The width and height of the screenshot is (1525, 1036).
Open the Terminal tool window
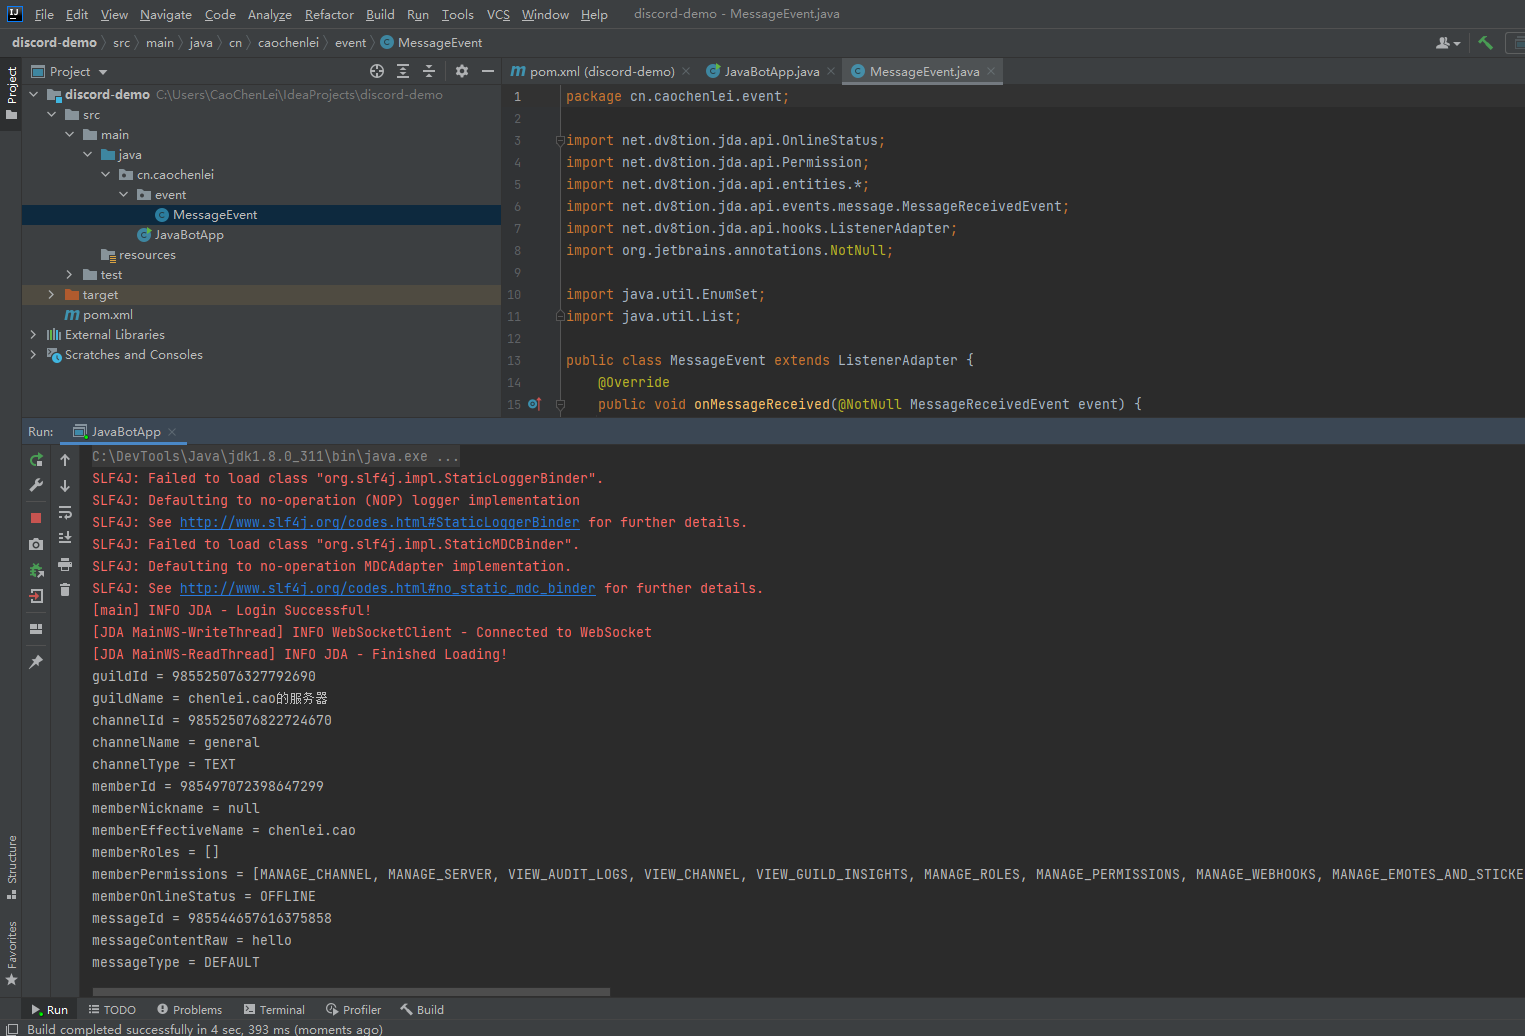click(274, 1010)
